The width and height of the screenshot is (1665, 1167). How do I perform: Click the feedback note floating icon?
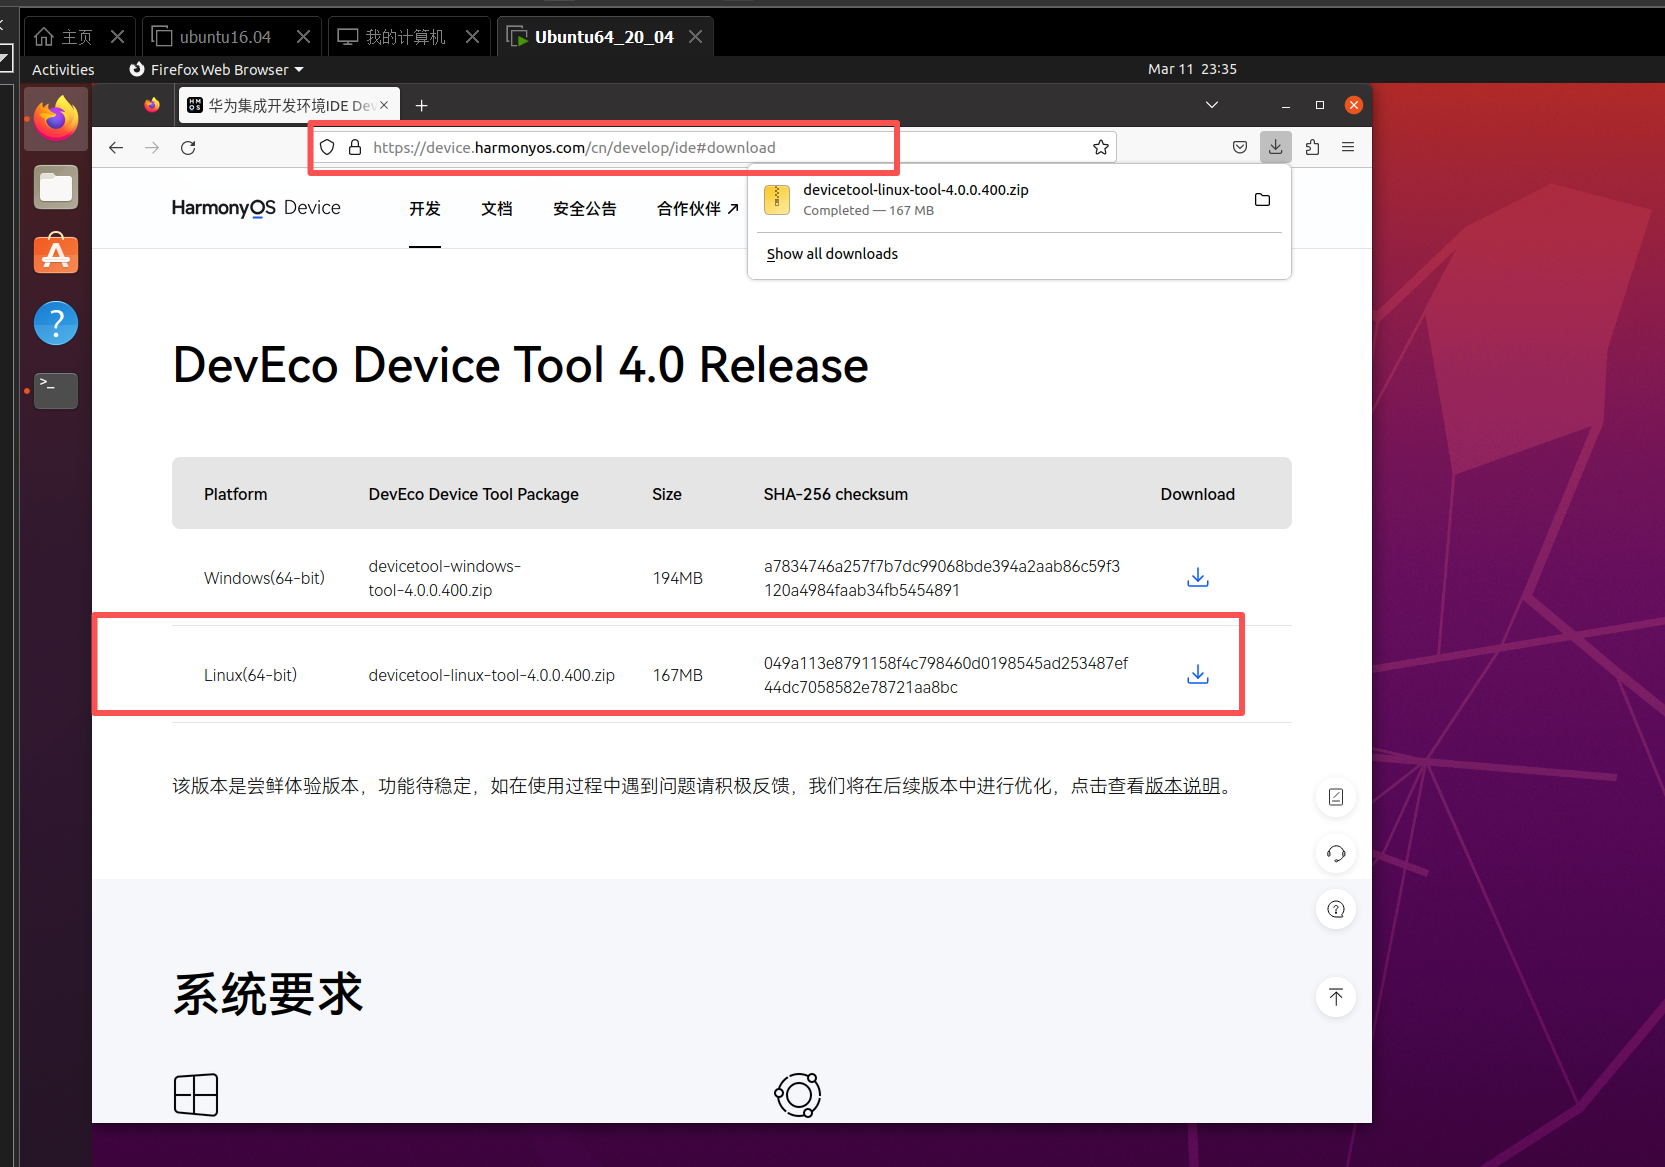click(1336, 797)
